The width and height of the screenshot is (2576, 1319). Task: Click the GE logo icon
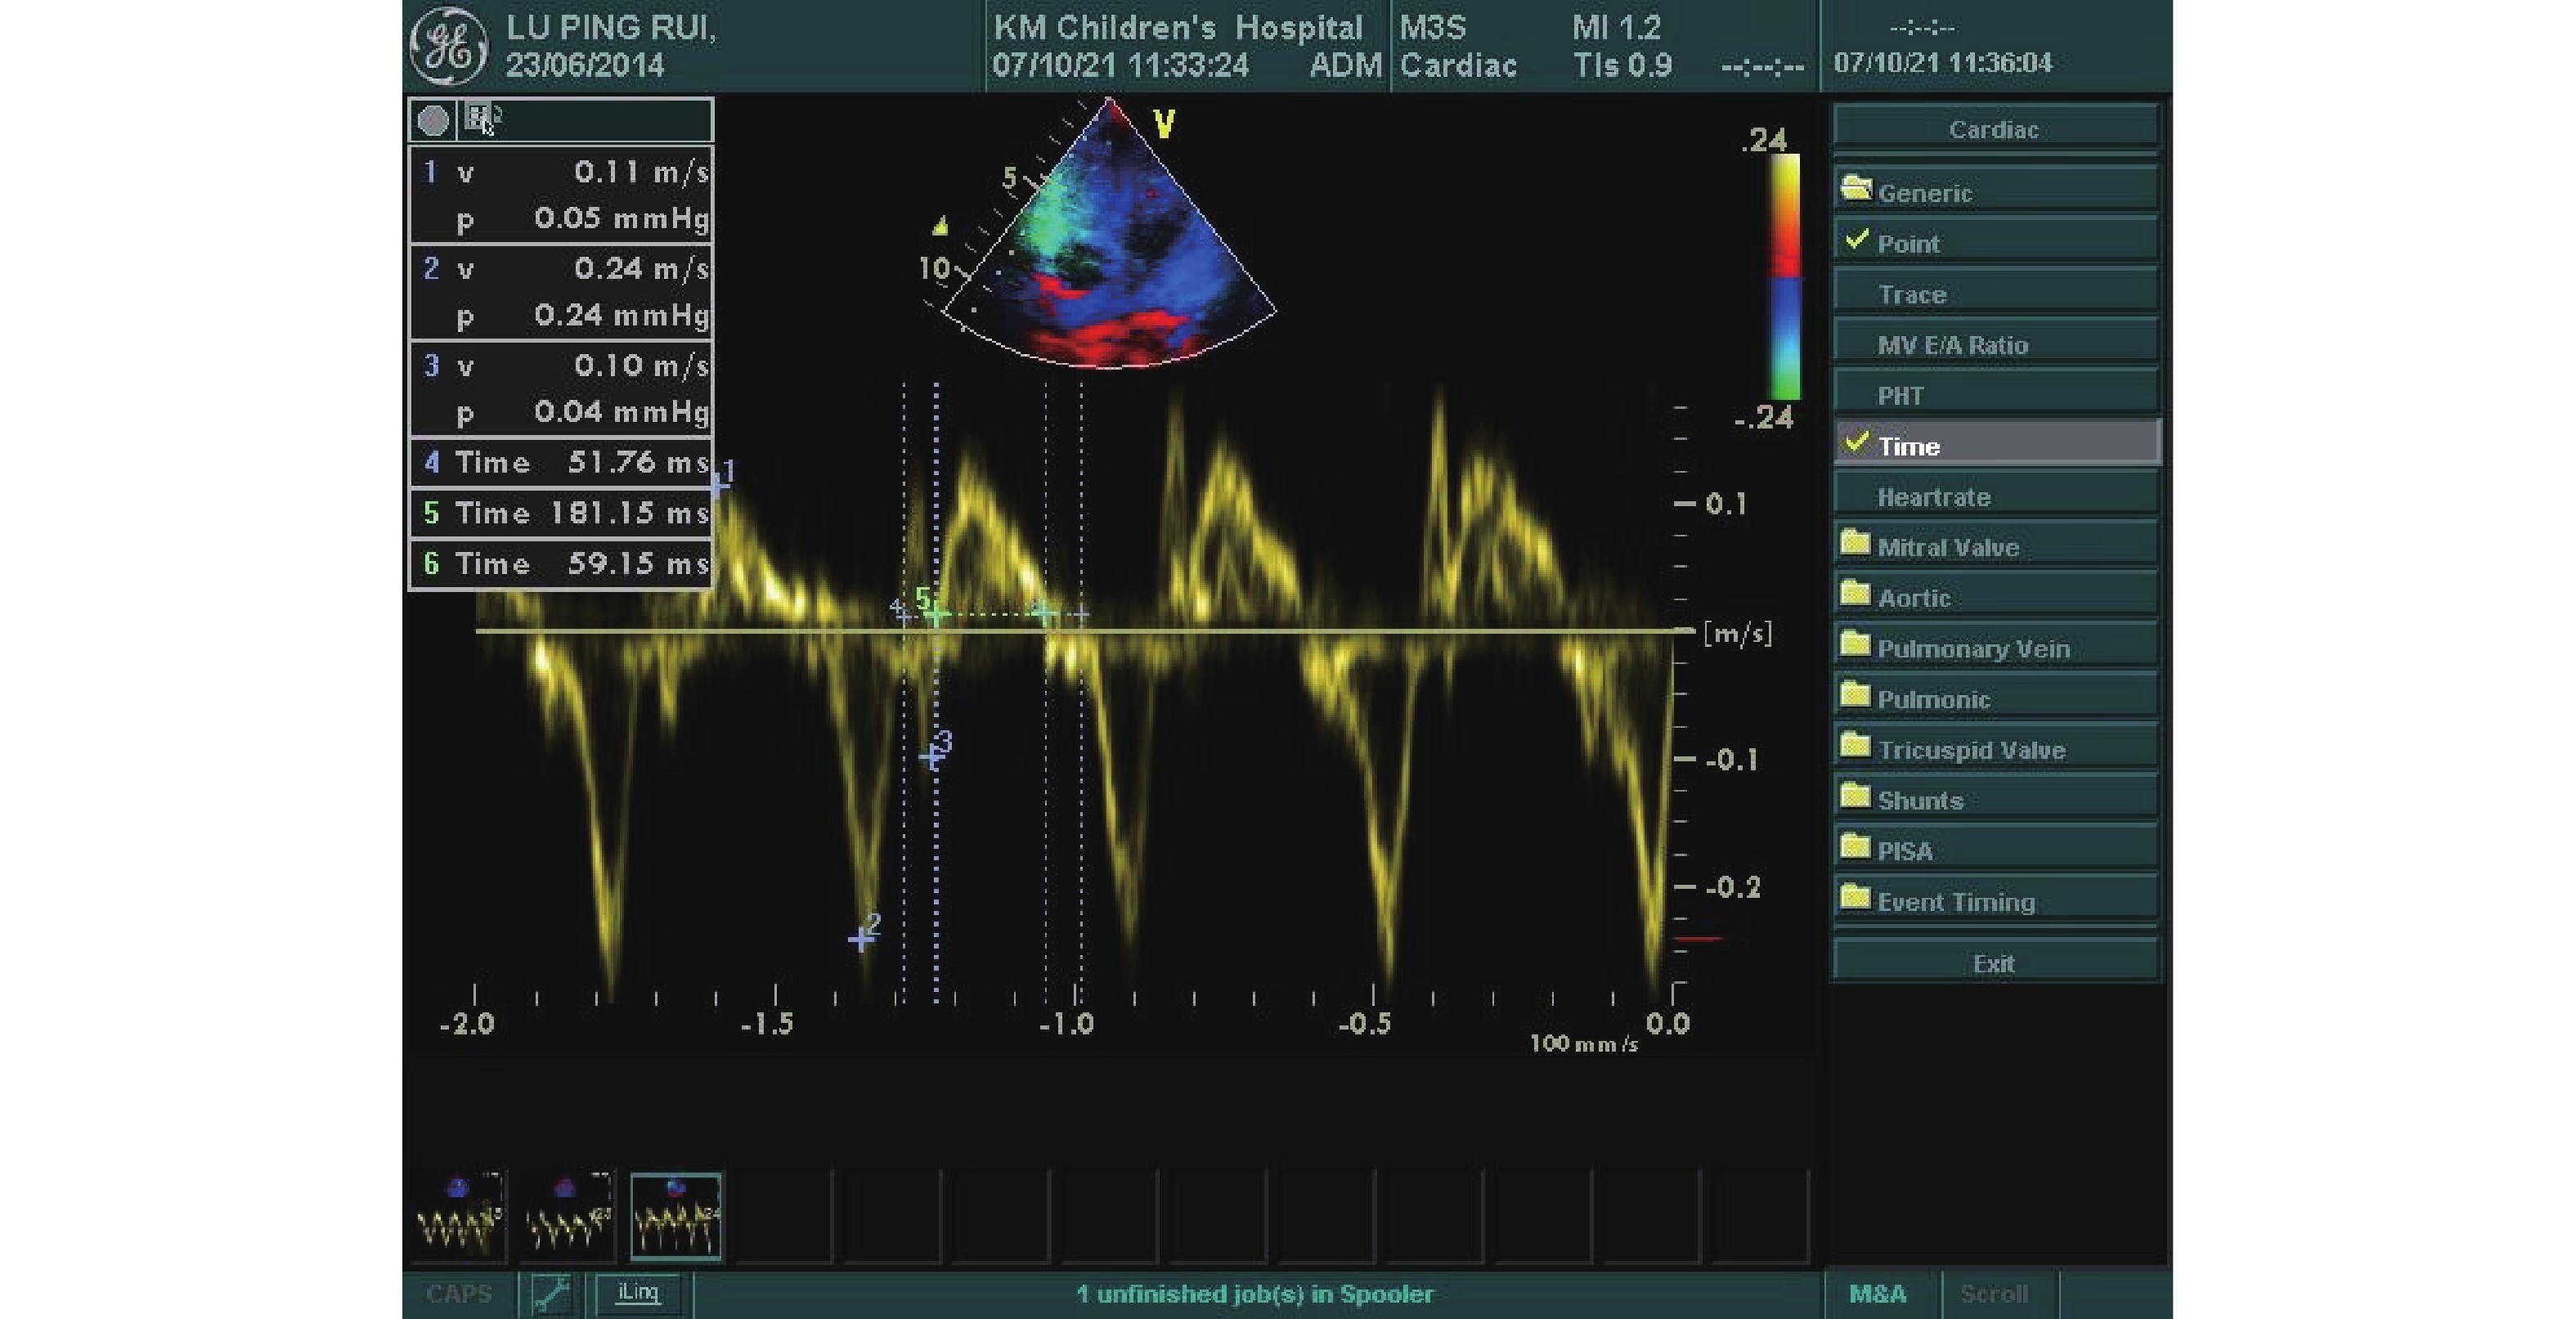point(449,47)
